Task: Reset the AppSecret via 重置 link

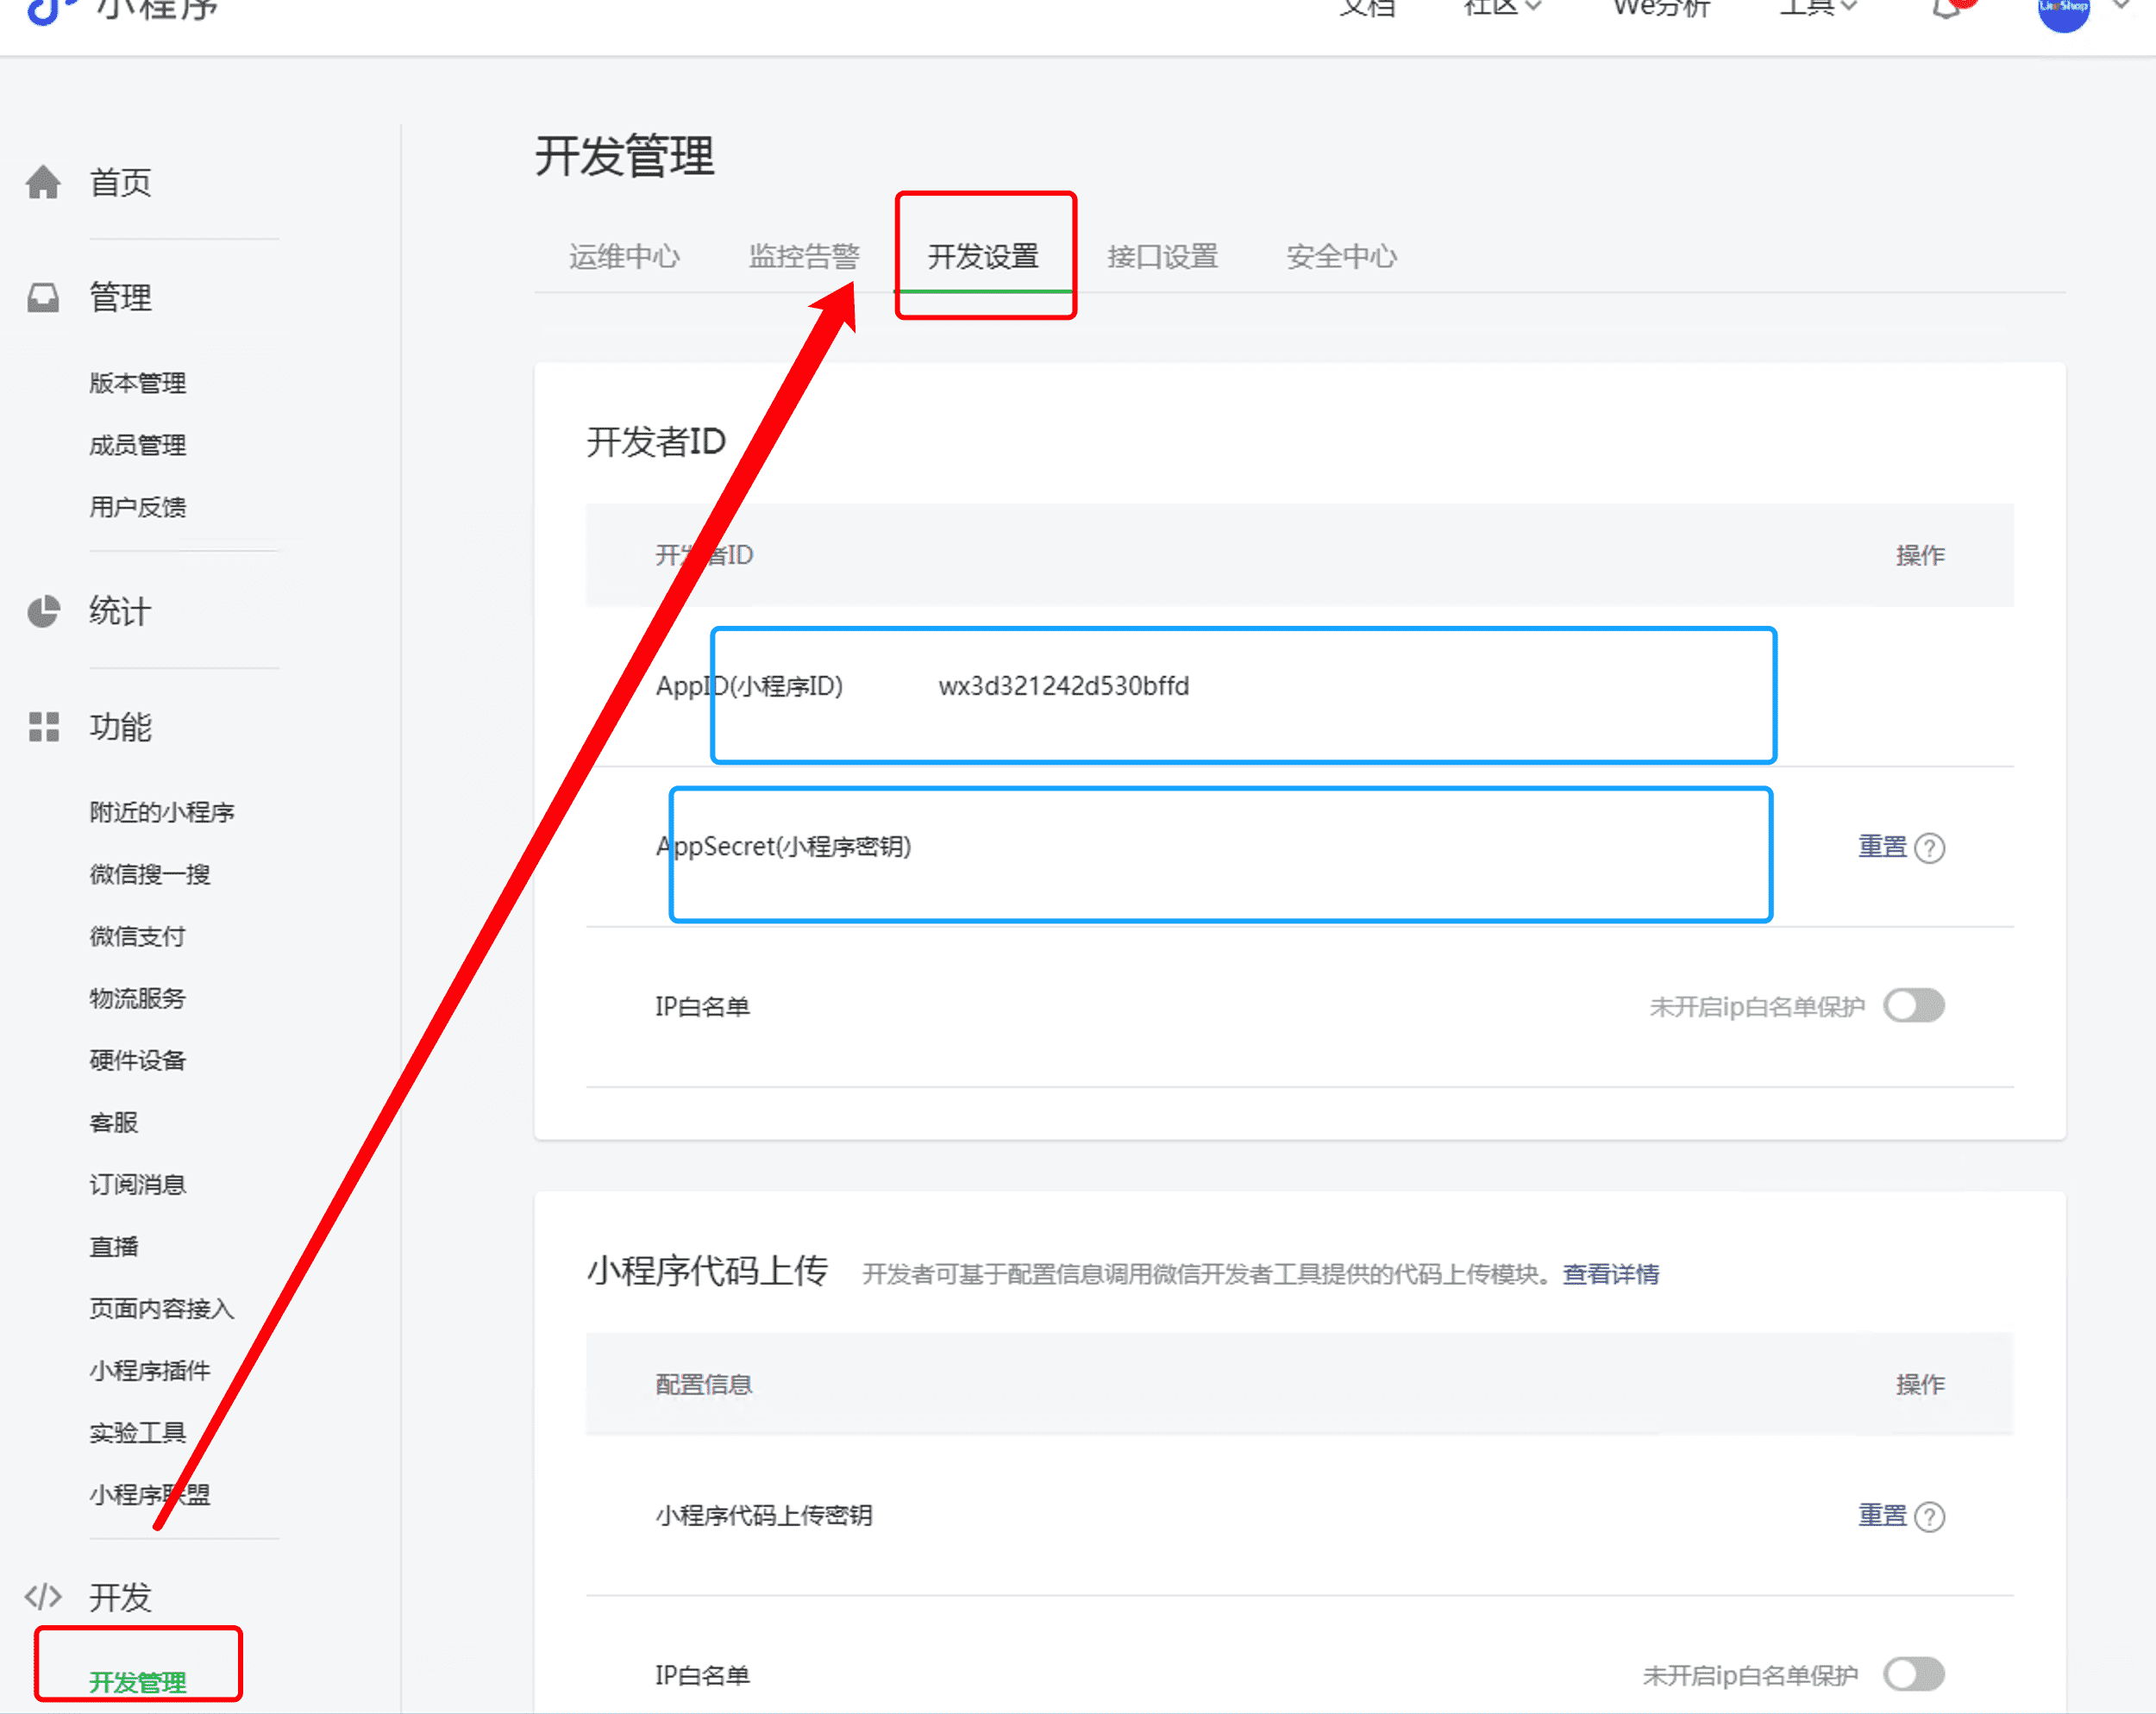Action: (1882, 847)
